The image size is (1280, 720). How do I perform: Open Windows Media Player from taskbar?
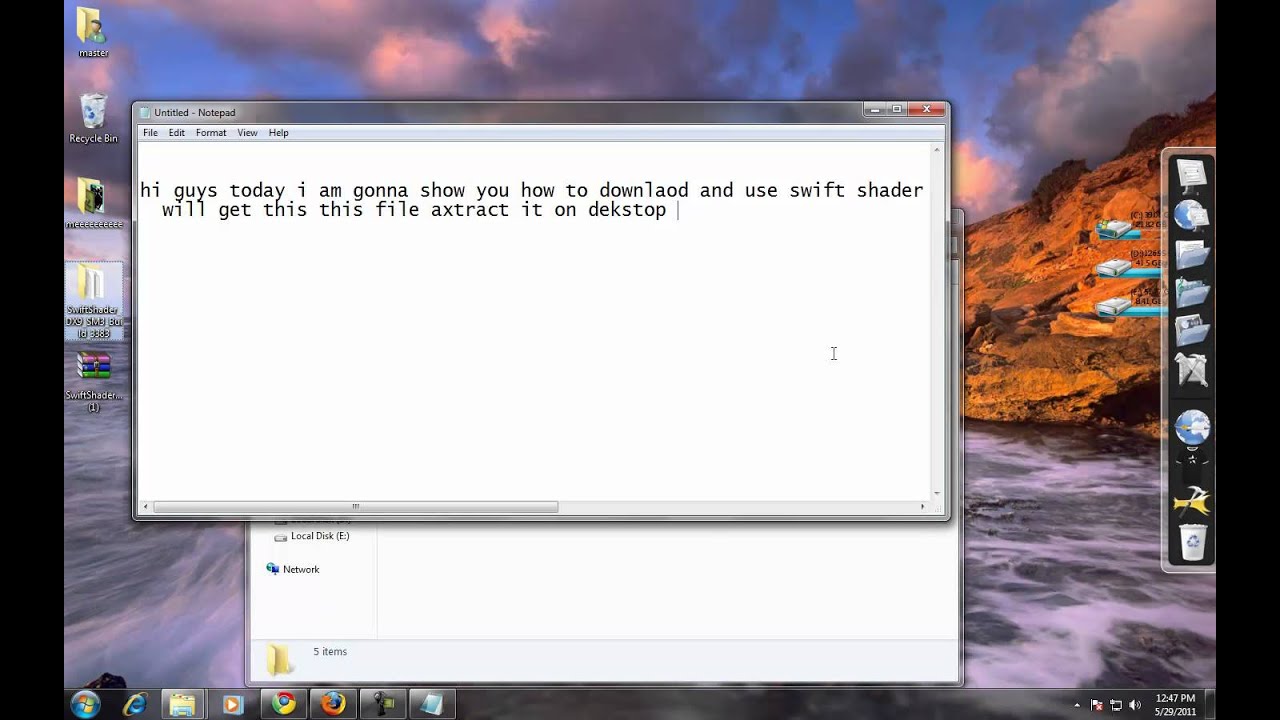click(233, 705)
